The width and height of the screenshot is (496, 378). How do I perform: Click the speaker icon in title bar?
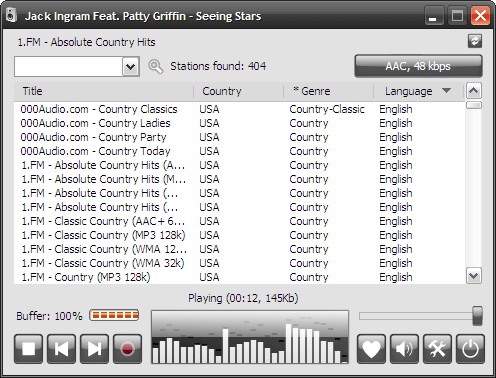11,16
